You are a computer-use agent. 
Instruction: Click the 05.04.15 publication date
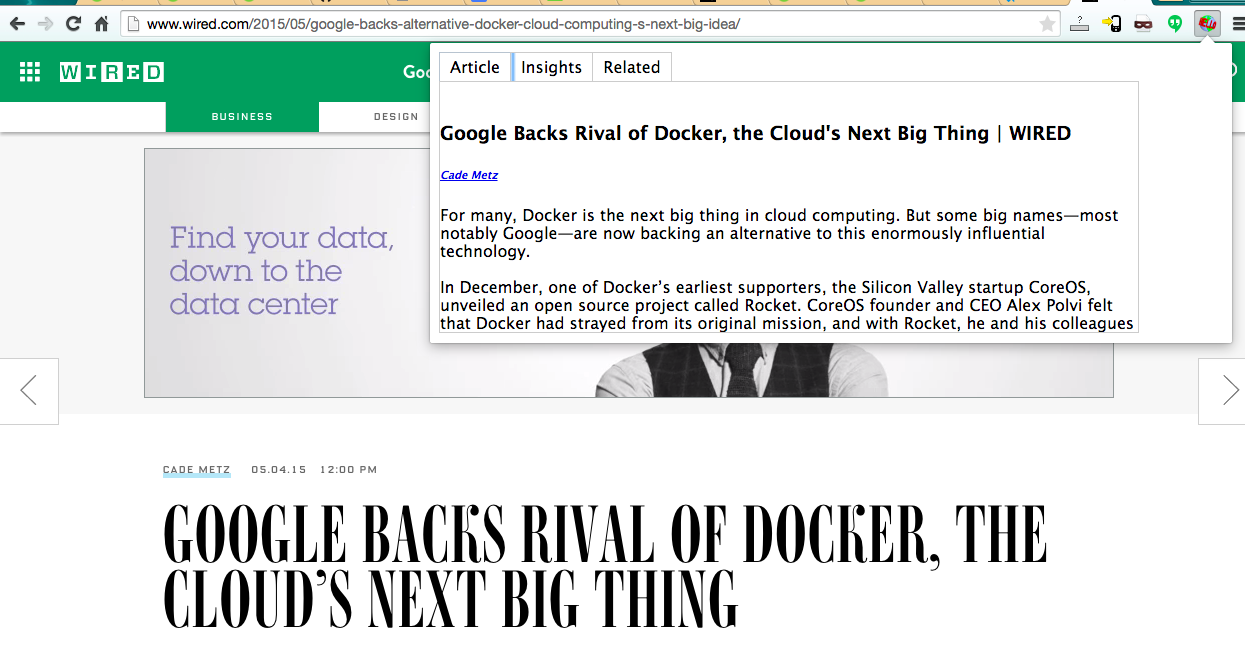pos(279,470)
